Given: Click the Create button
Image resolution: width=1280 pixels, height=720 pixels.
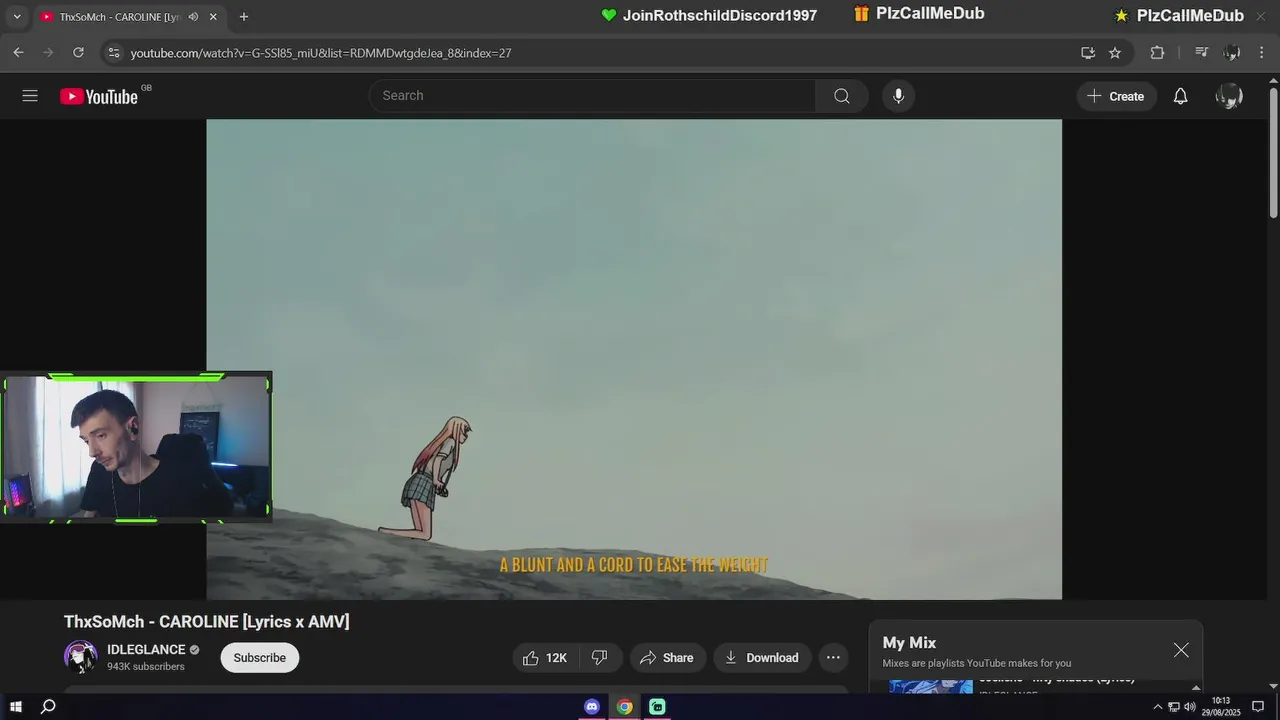Looking at the screenshot, I should pyautogui.click(x=1116, y=96).
